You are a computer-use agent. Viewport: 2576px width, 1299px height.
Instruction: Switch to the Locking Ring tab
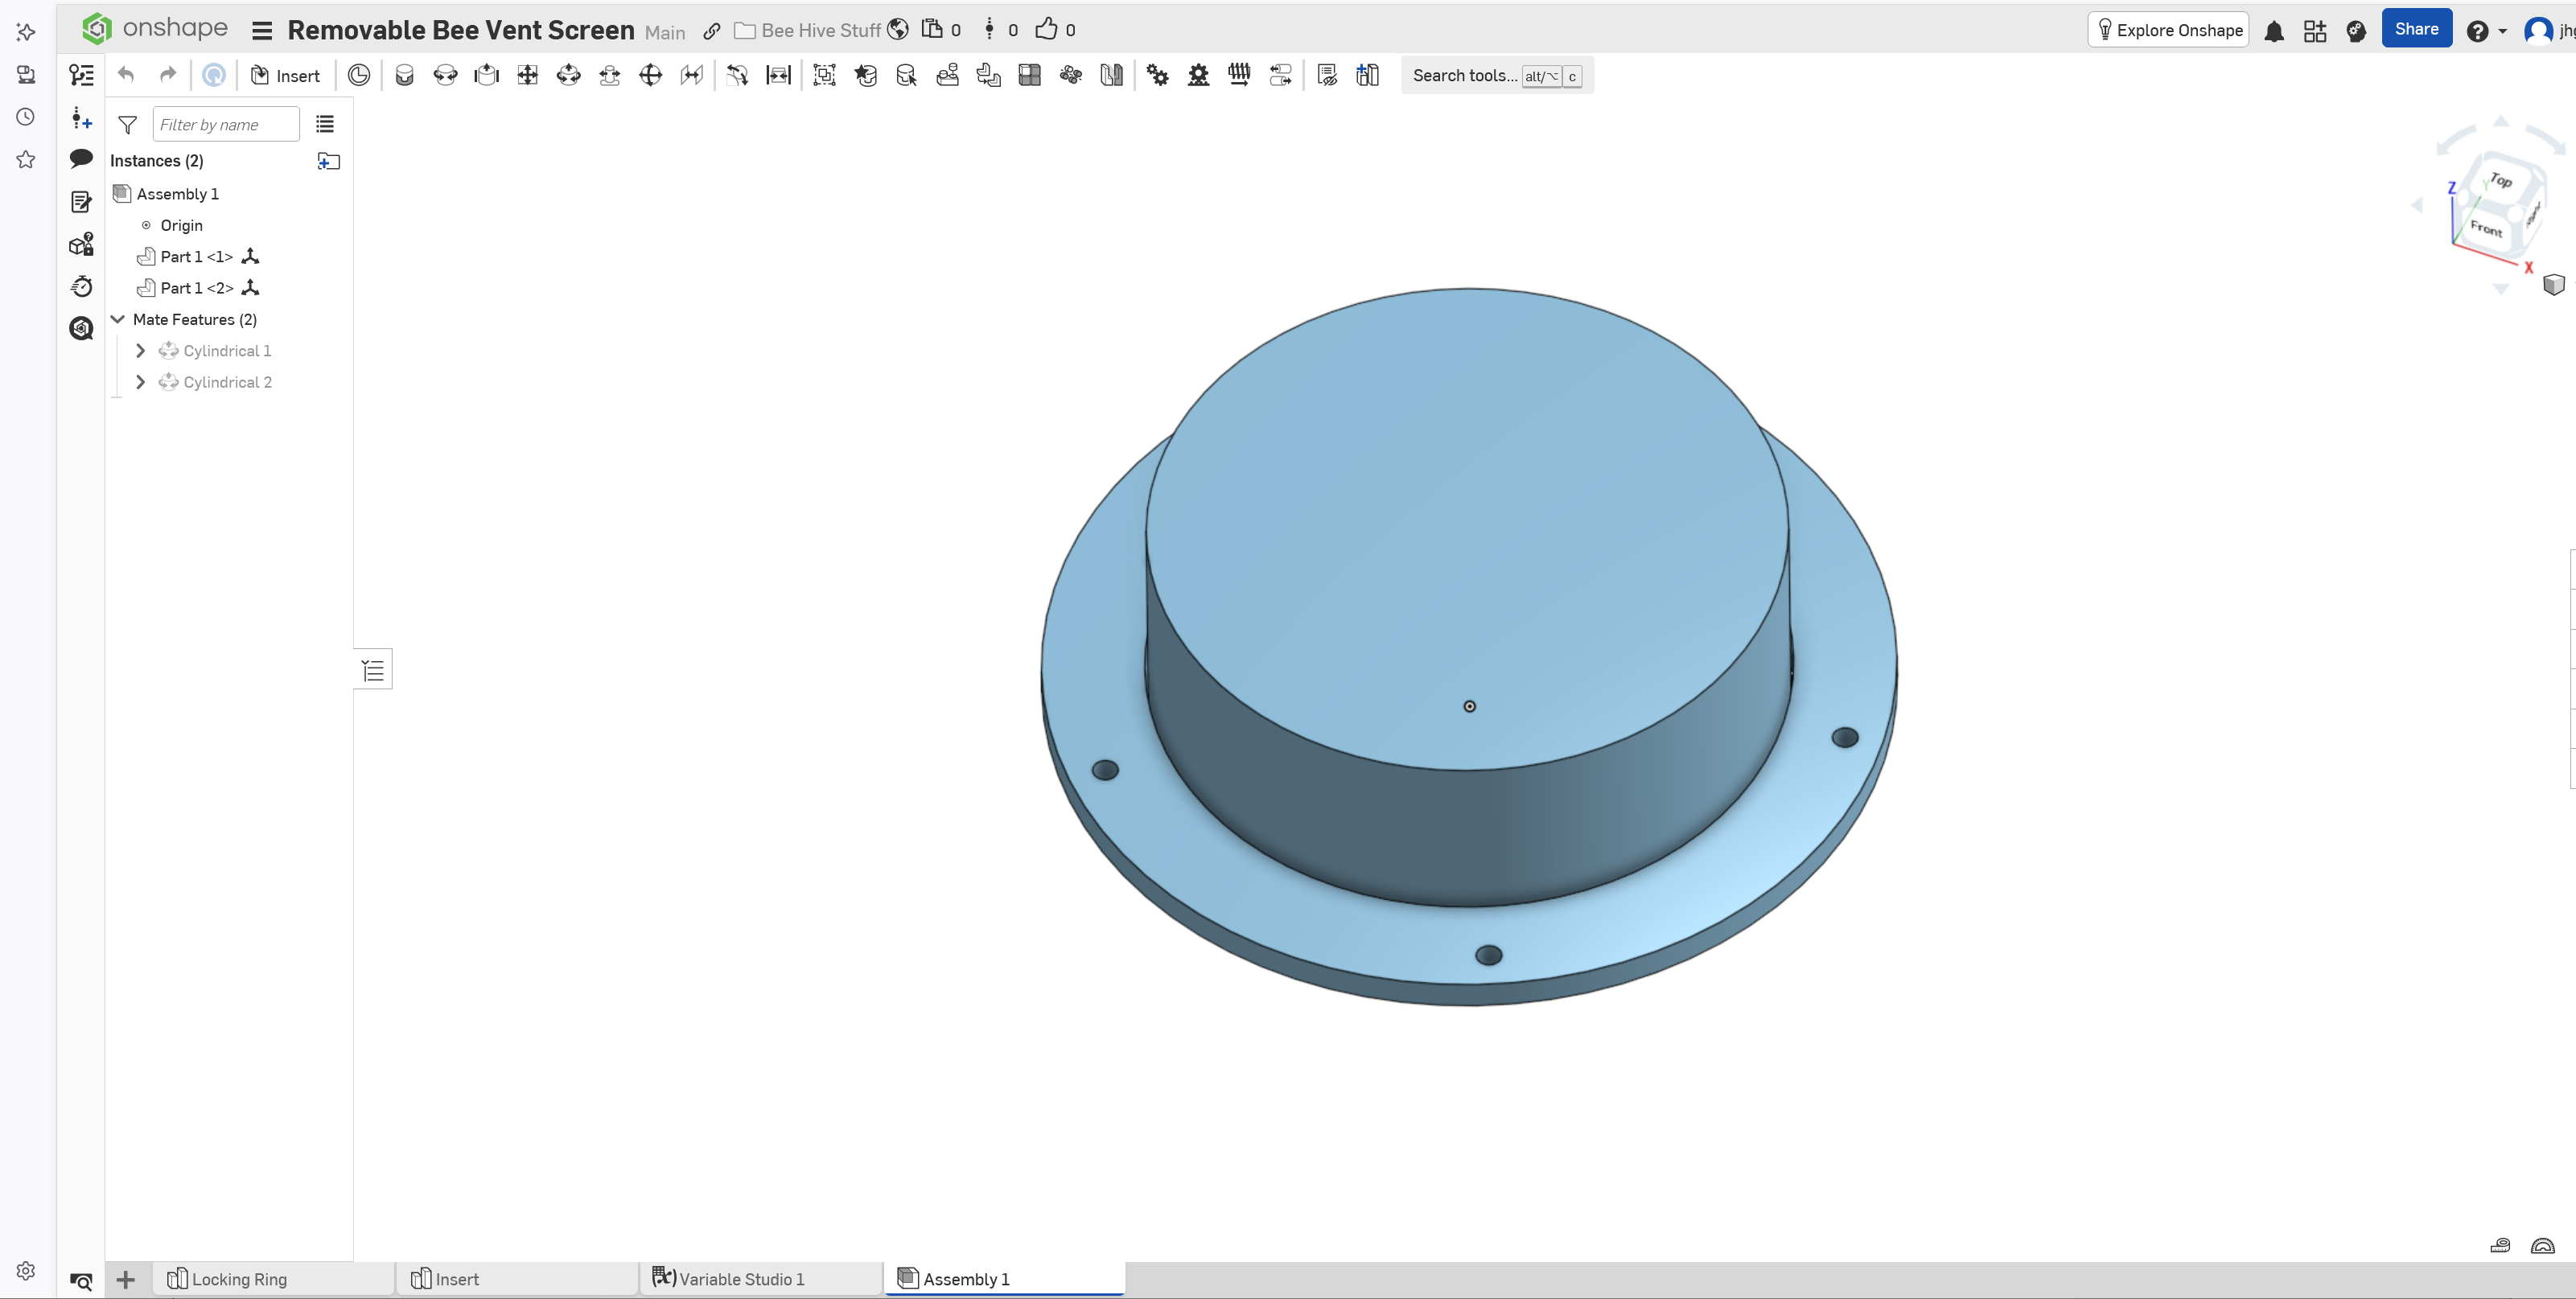pos(239,1279)
